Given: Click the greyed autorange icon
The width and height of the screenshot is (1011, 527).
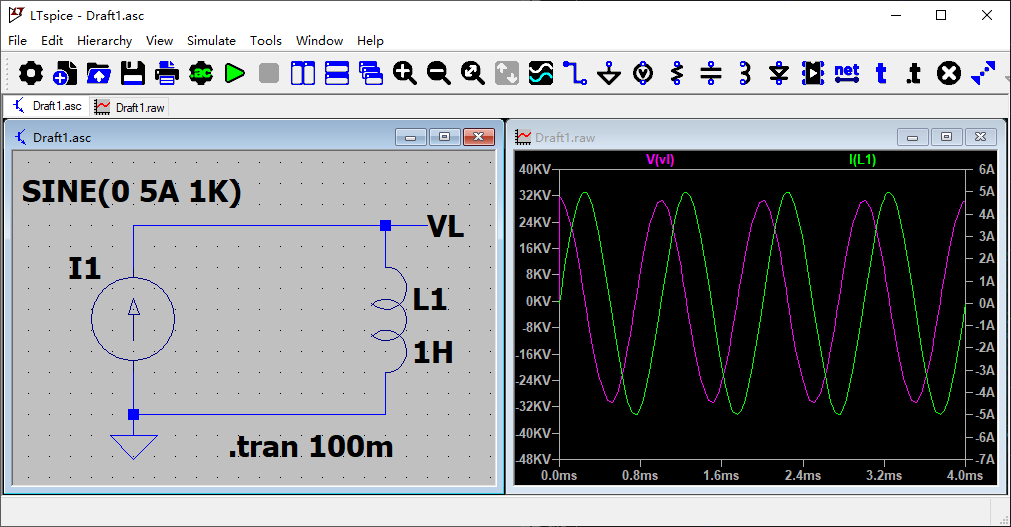Looking at the screenshot, I should [x=507, y=73].
